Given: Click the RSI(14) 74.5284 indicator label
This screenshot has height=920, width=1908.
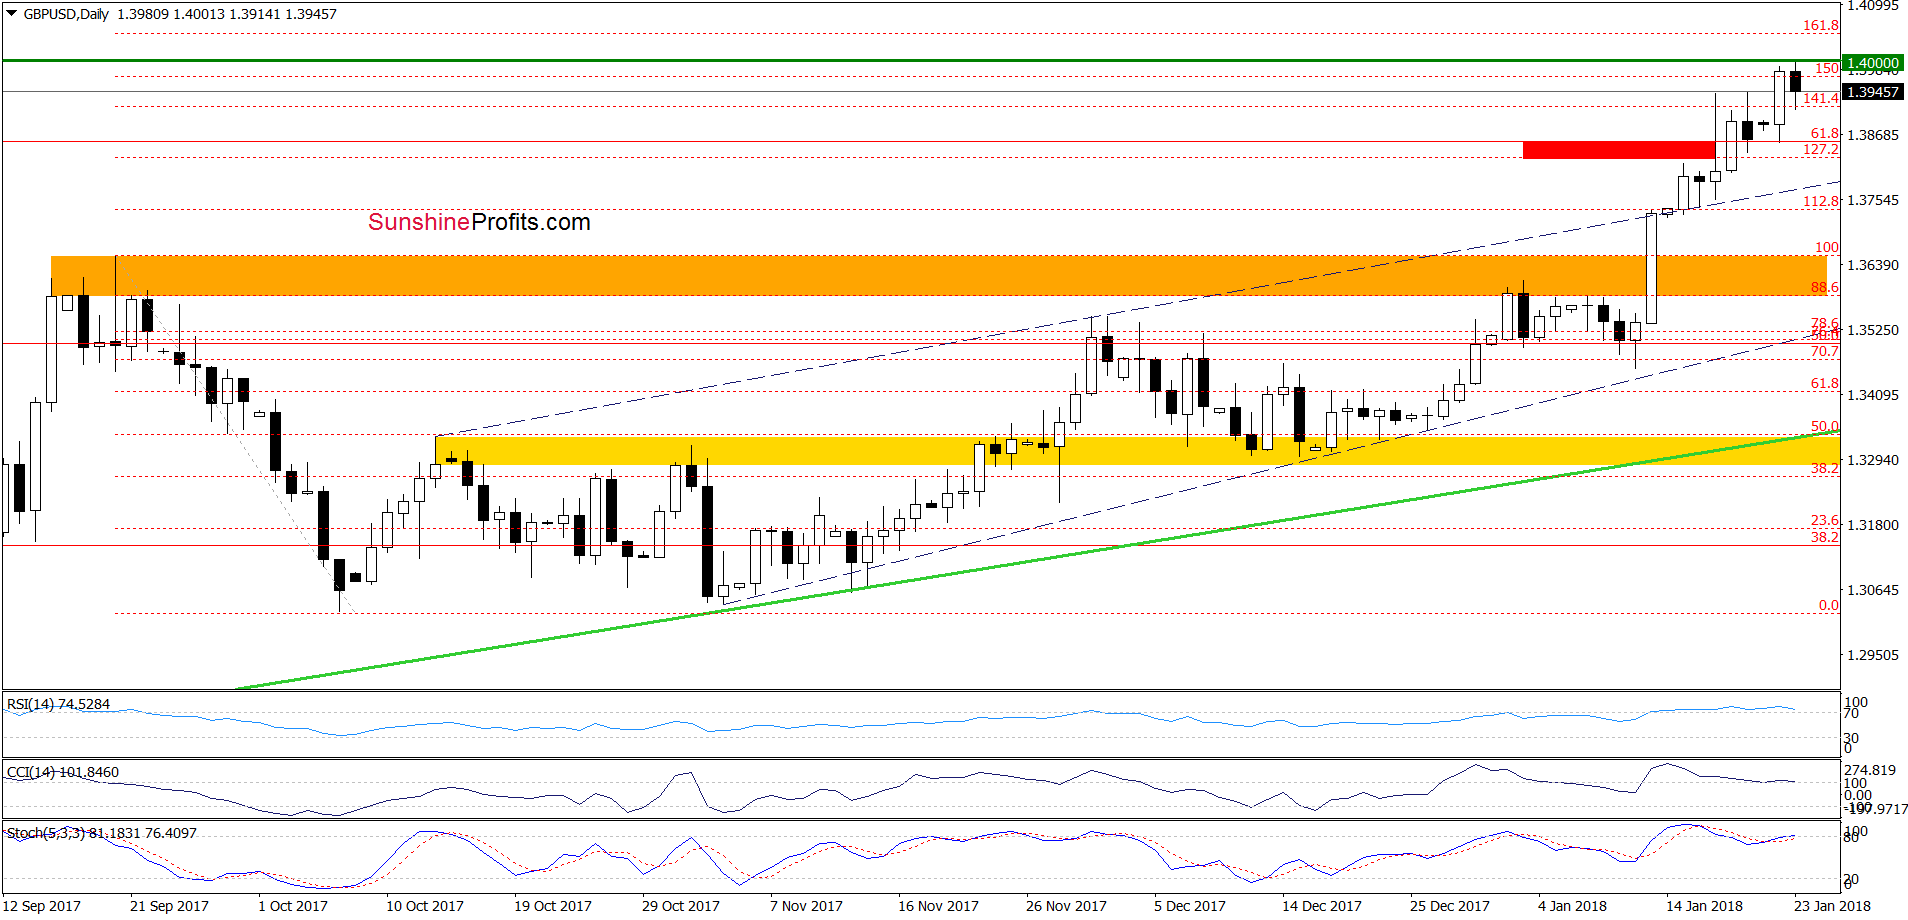Looking at the screenshot, I should pyautogui.click(x=58, y=704).
